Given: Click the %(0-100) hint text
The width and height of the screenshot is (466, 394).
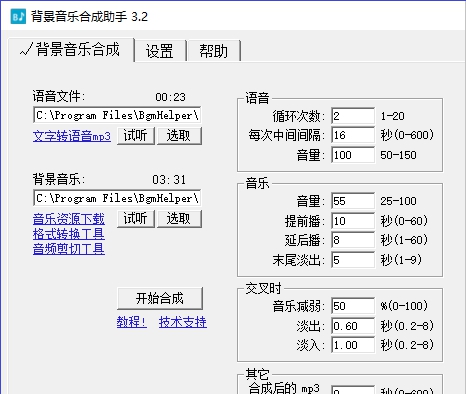Looking at the screenshot, I should coord(404,306).
